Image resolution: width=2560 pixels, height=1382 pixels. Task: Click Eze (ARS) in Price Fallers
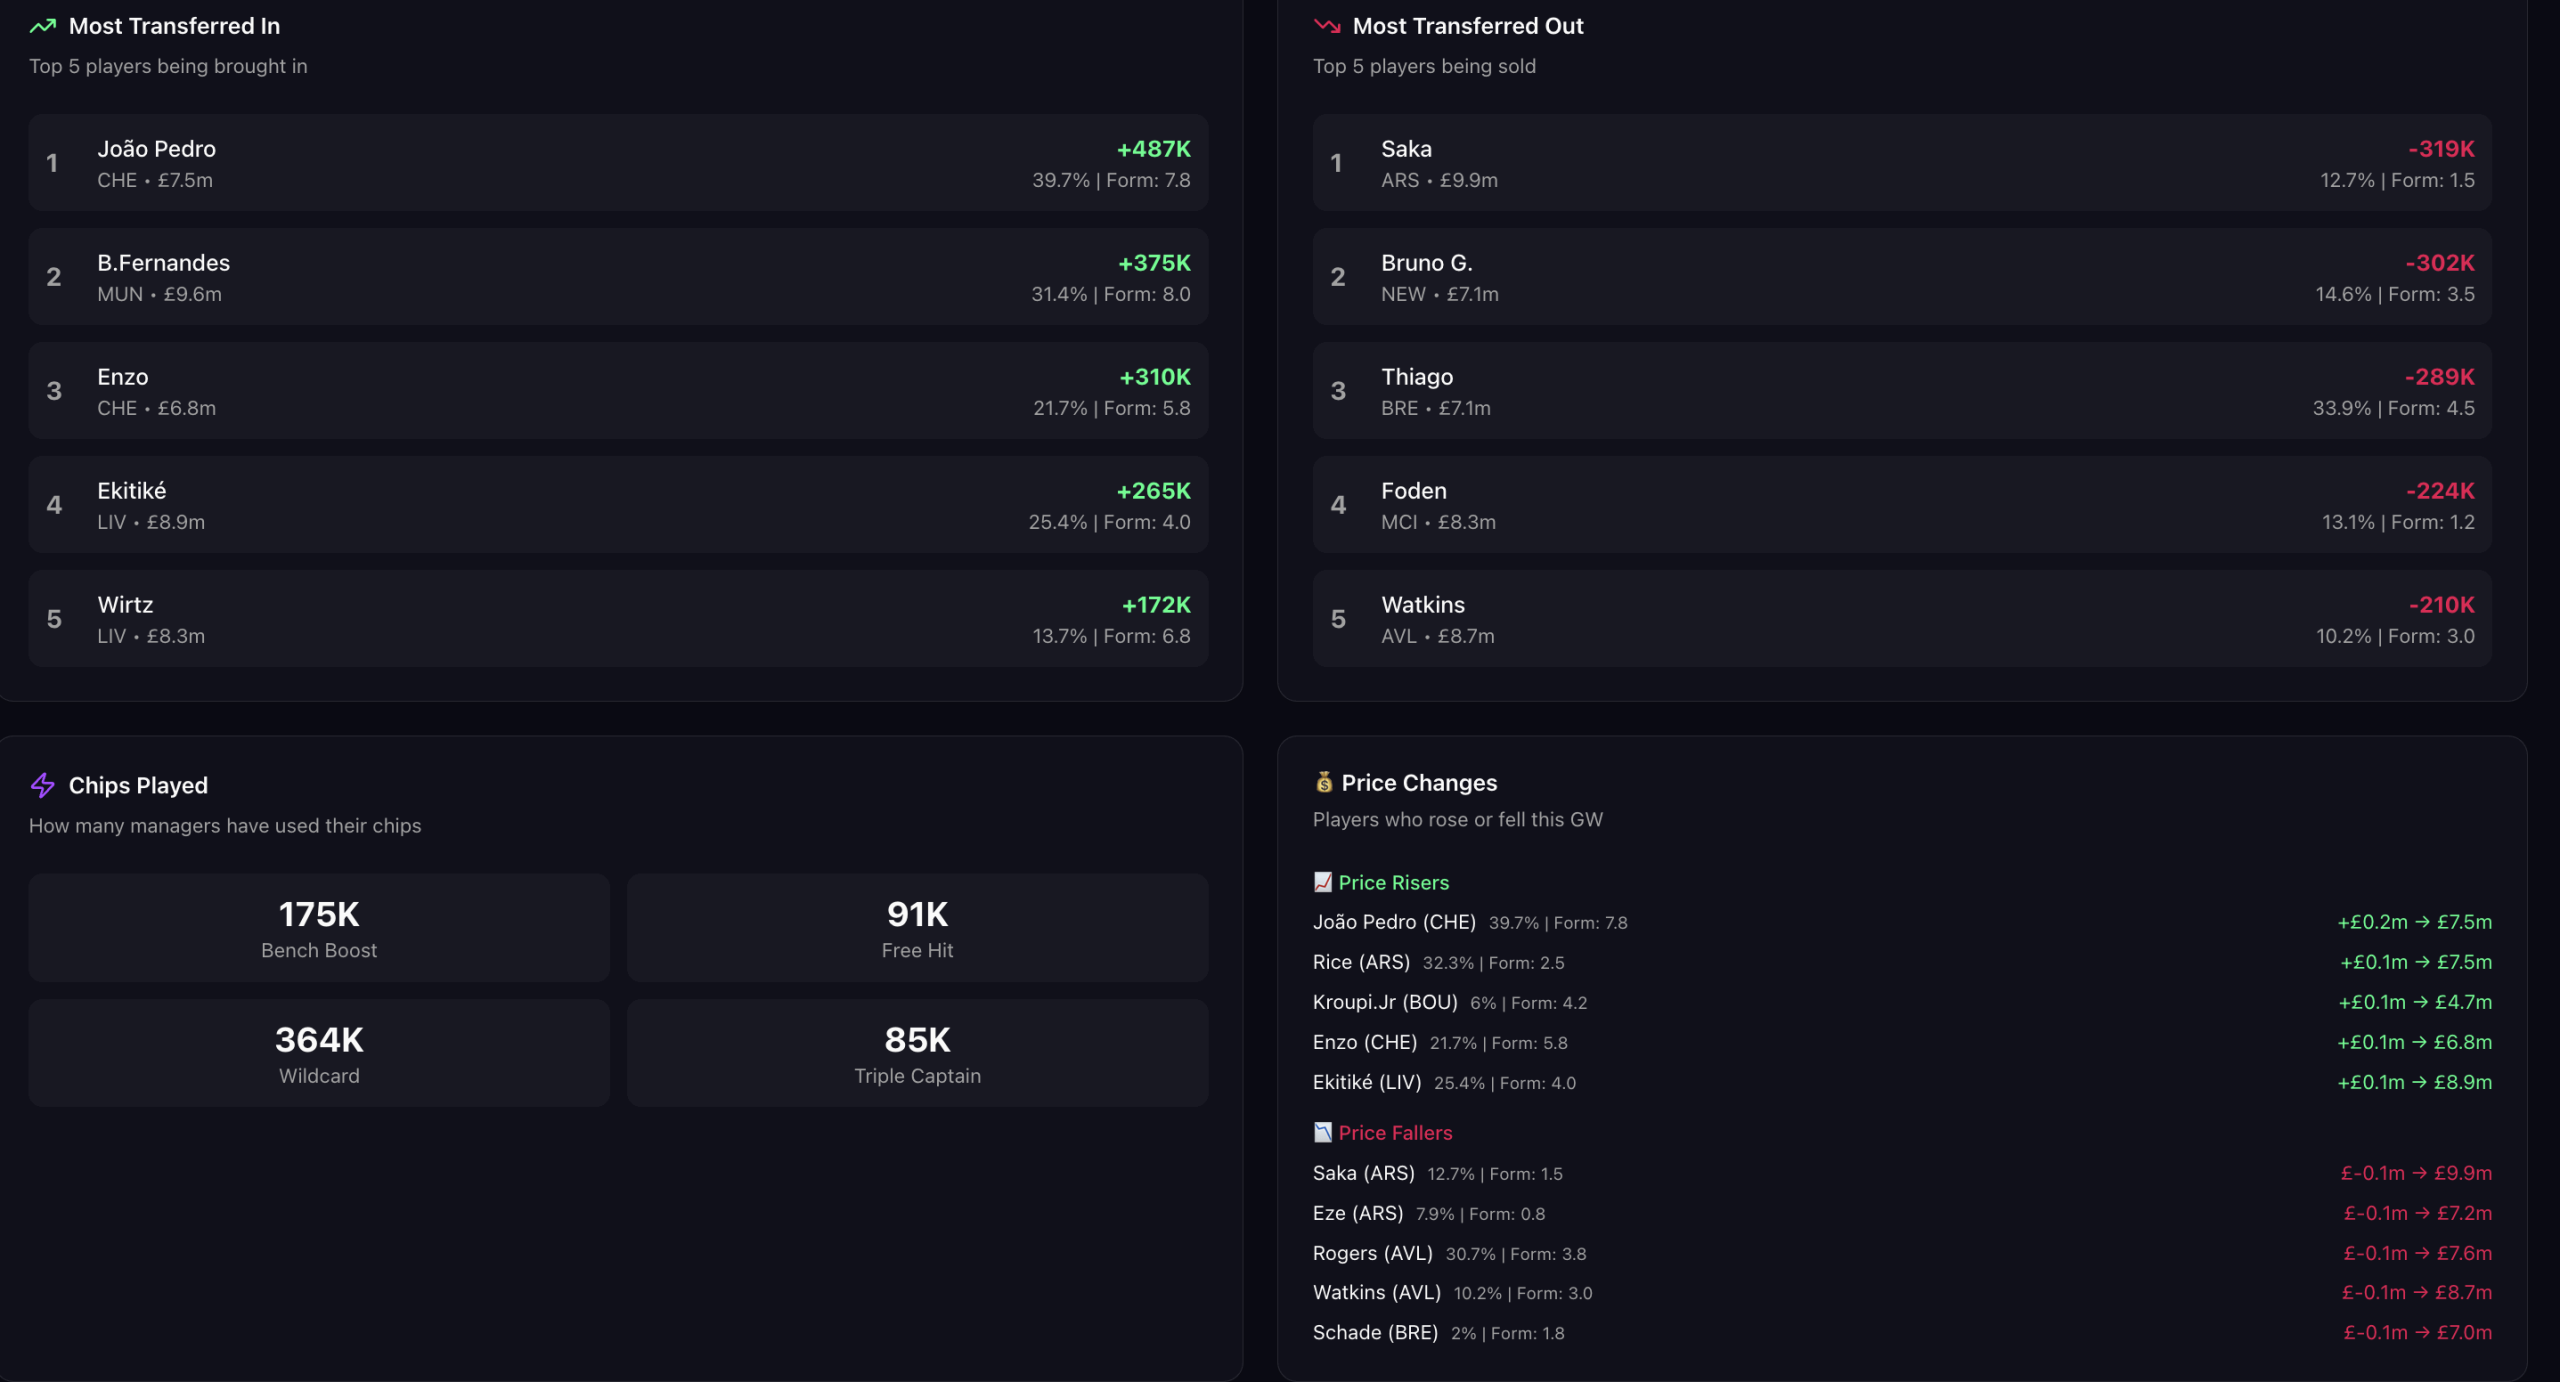click(x=1358, y=1213)
